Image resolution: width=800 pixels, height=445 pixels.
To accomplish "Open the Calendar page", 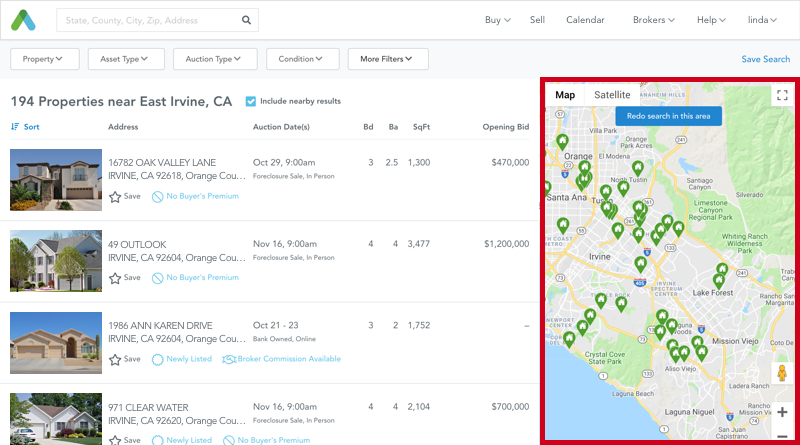I will [x=585, y=20].
